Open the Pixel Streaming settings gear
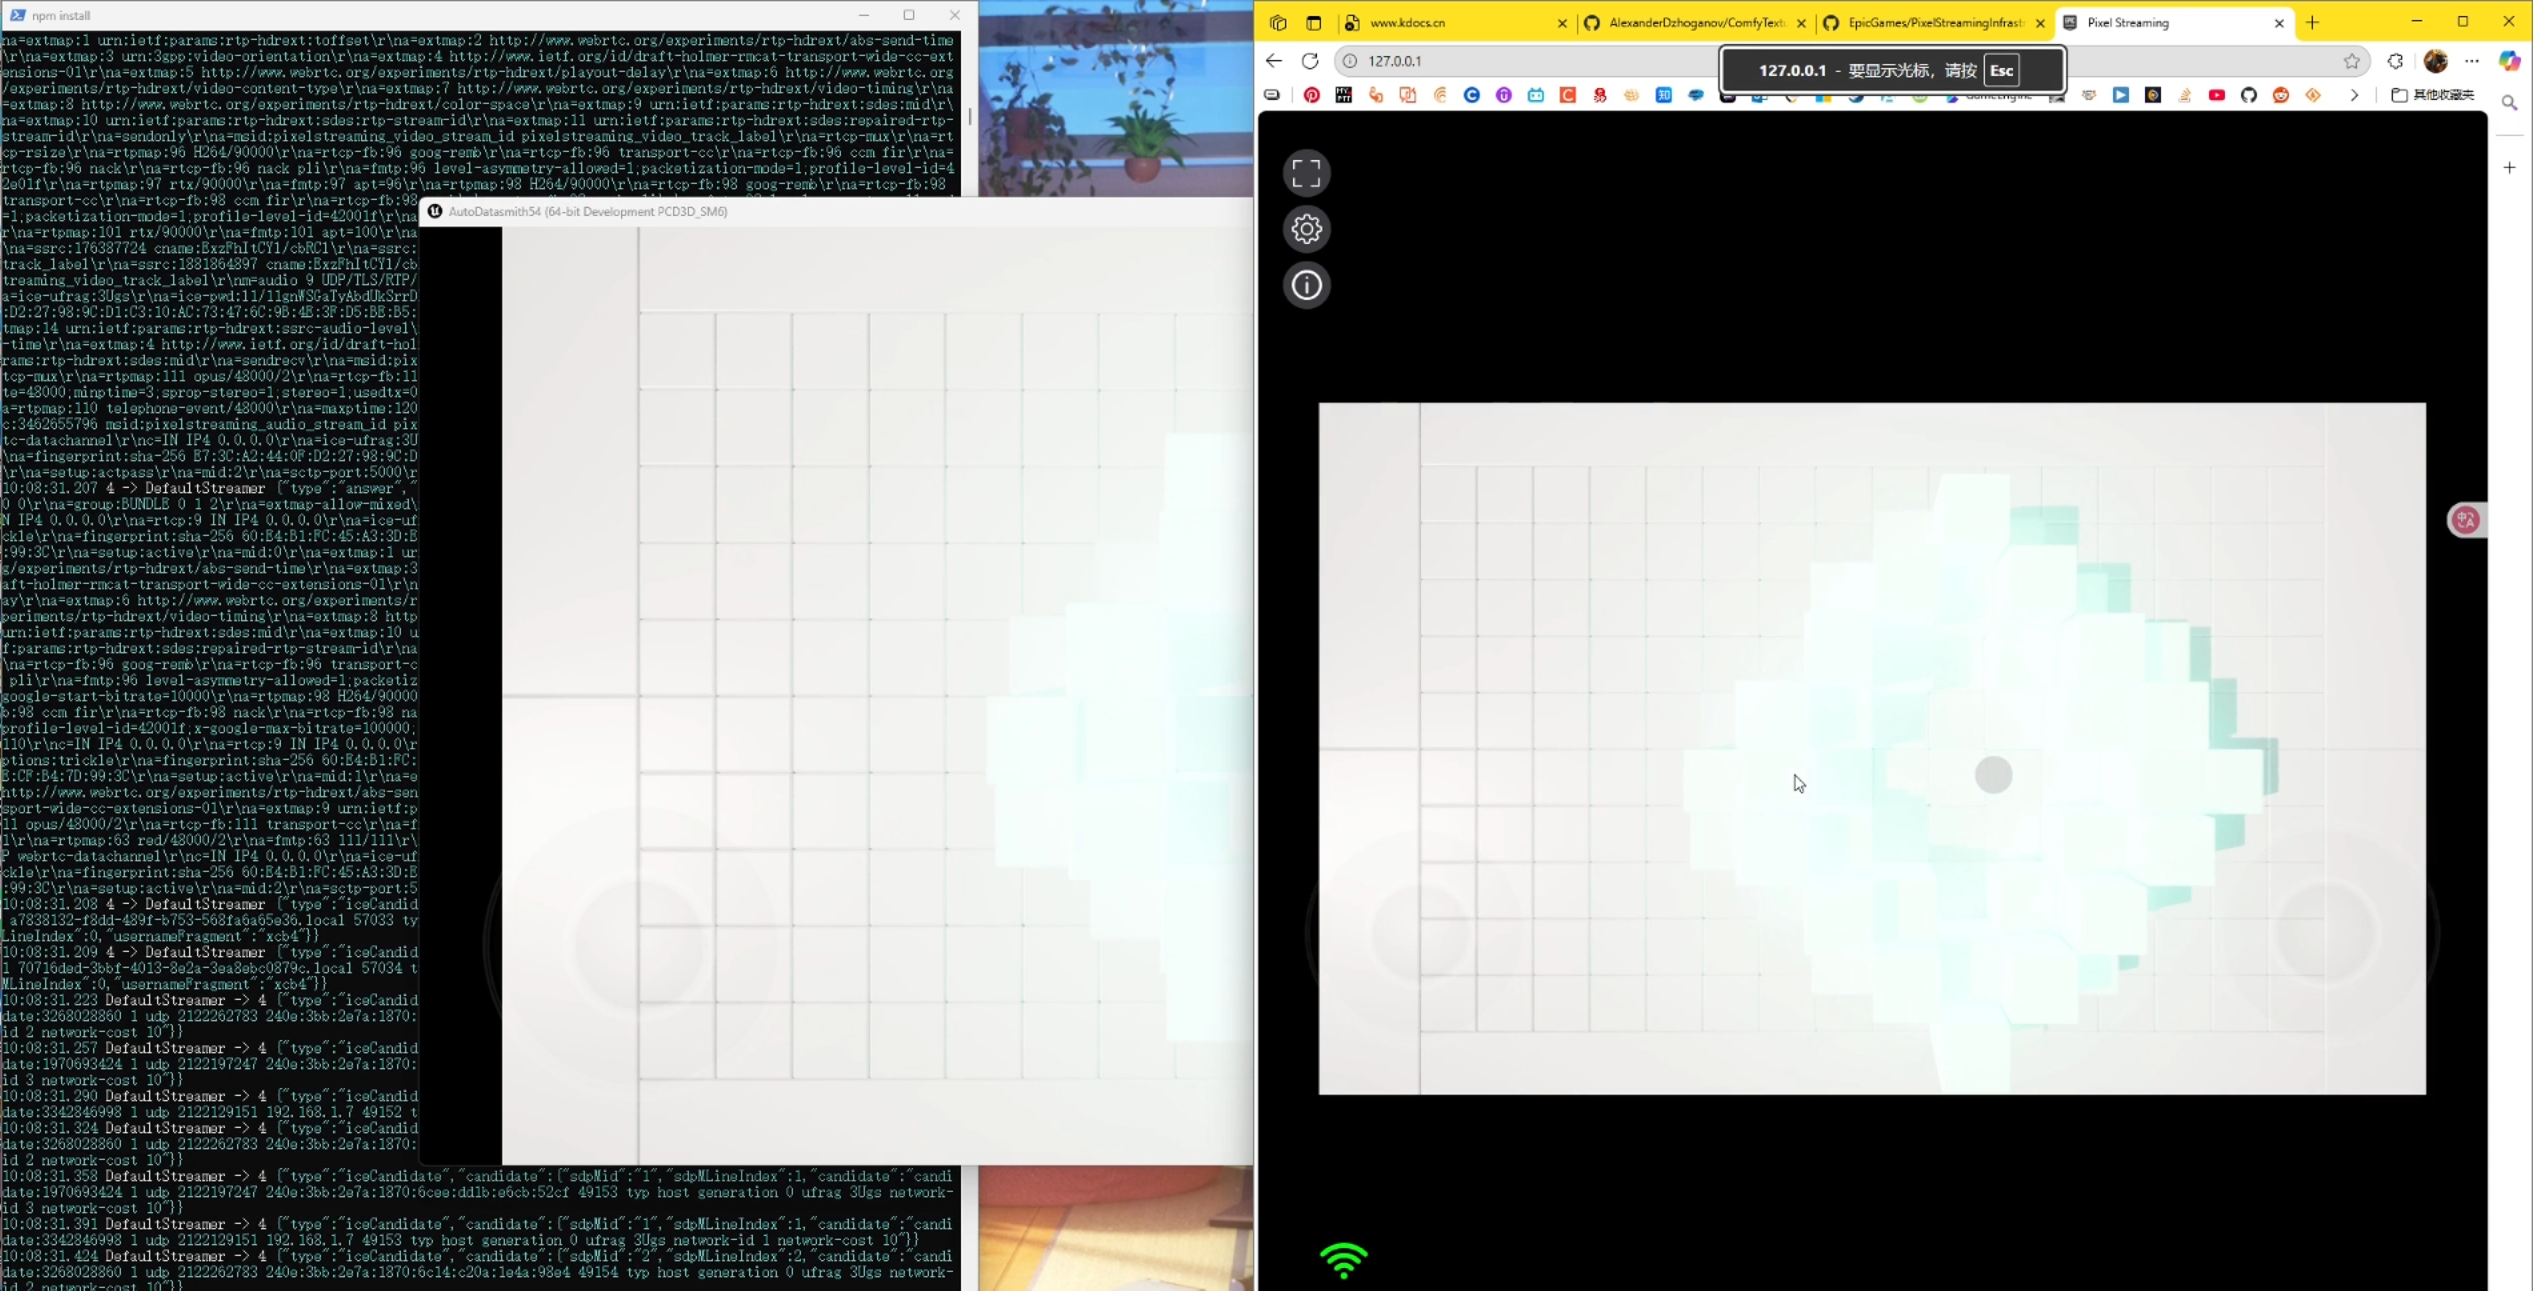 click(1306, 228)
